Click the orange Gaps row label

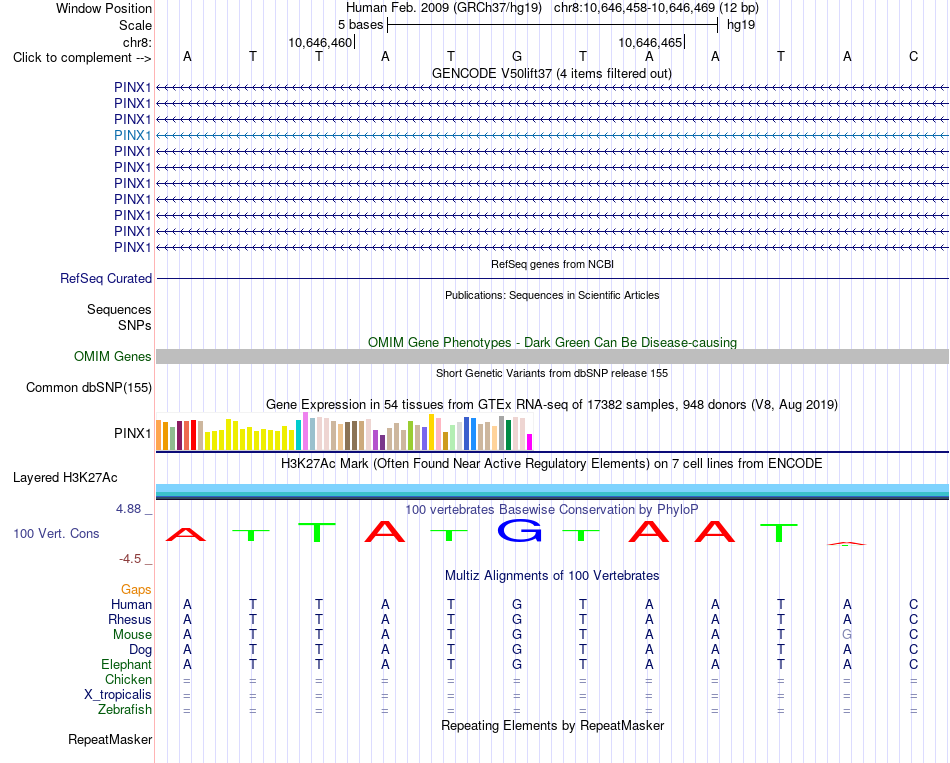pyautogui.click(x=136, y=590)
